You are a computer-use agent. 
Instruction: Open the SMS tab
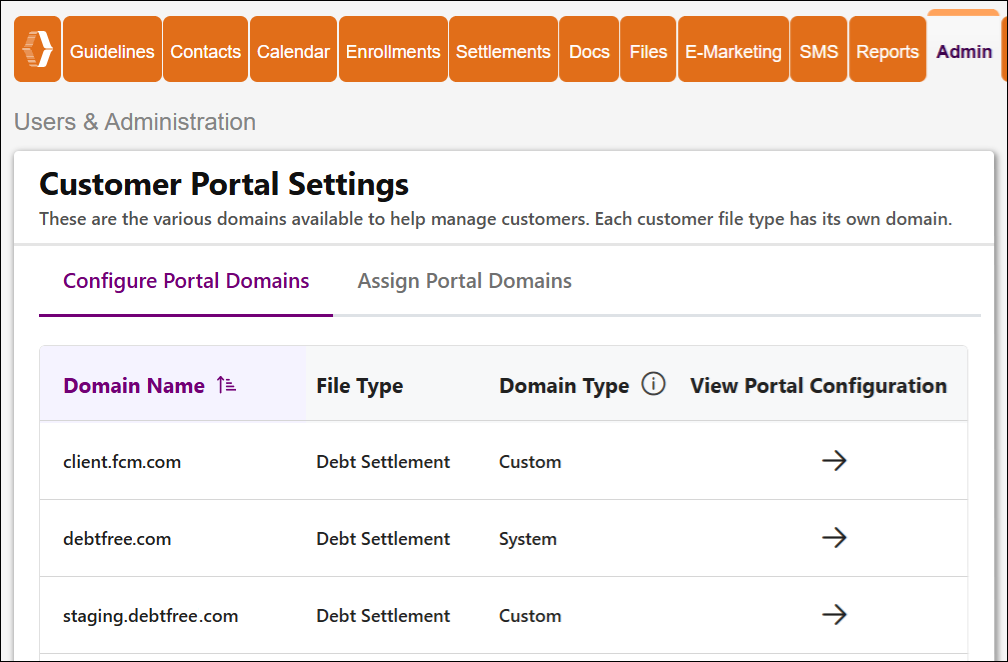coord(818,51)
